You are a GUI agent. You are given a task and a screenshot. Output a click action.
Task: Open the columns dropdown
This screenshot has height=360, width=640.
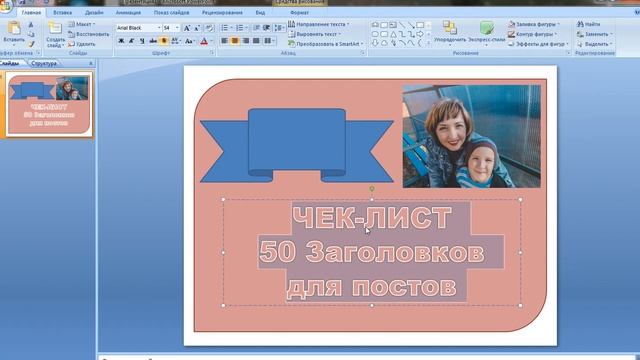click(x=269, y=41)
